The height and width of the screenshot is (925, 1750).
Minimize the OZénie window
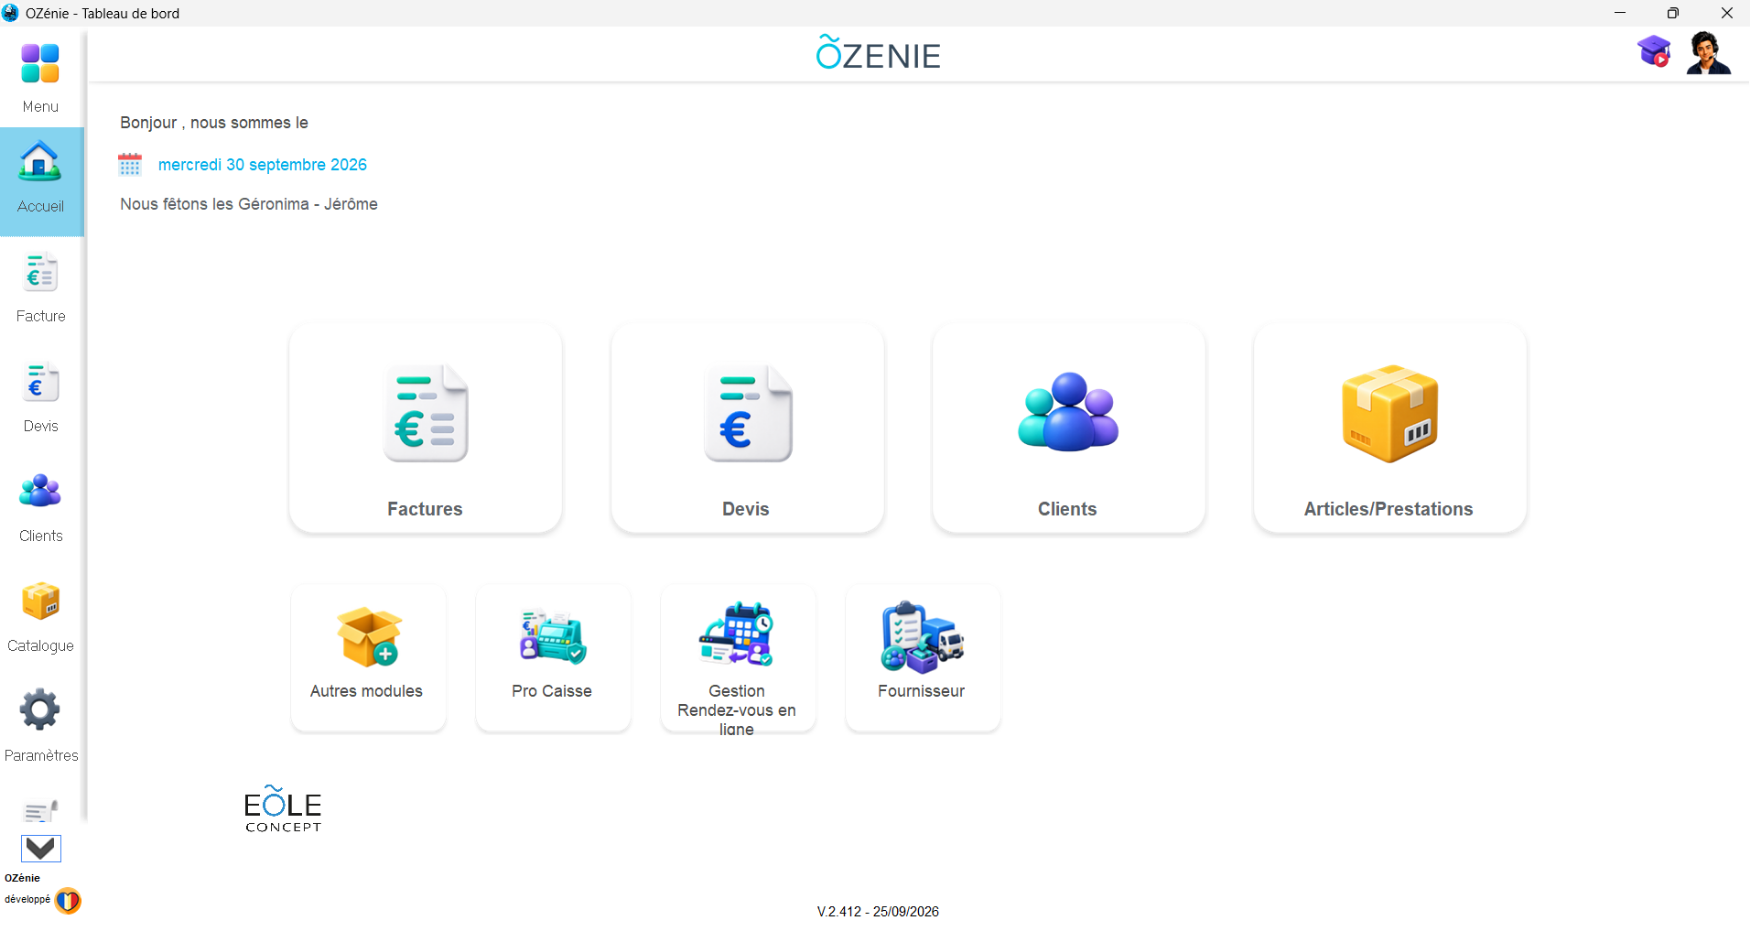tap(1620, 13)
